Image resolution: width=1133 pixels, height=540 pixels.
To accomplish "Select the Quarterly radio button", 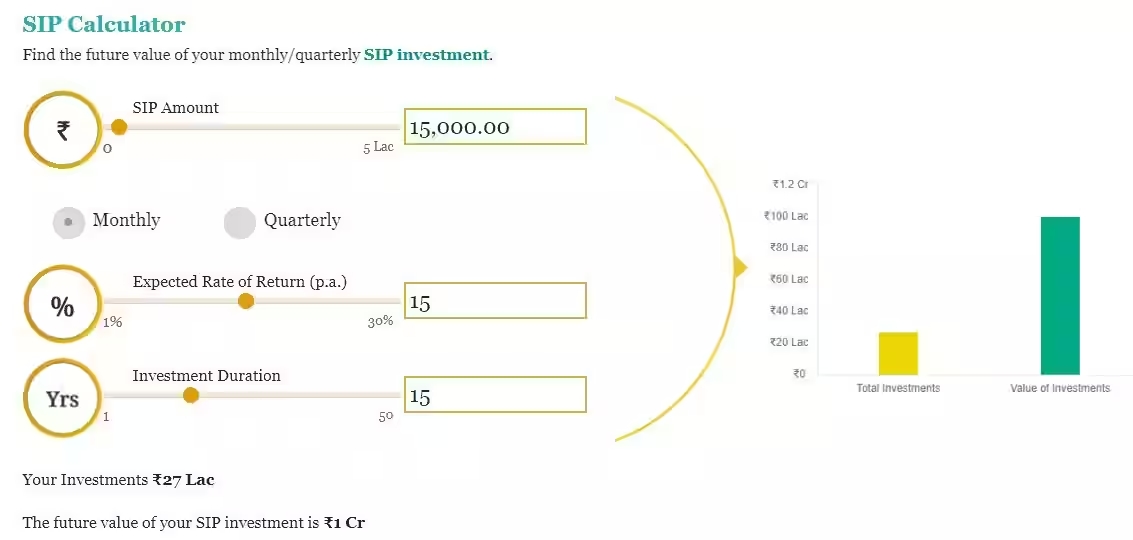I will click(x=240, y=222).
